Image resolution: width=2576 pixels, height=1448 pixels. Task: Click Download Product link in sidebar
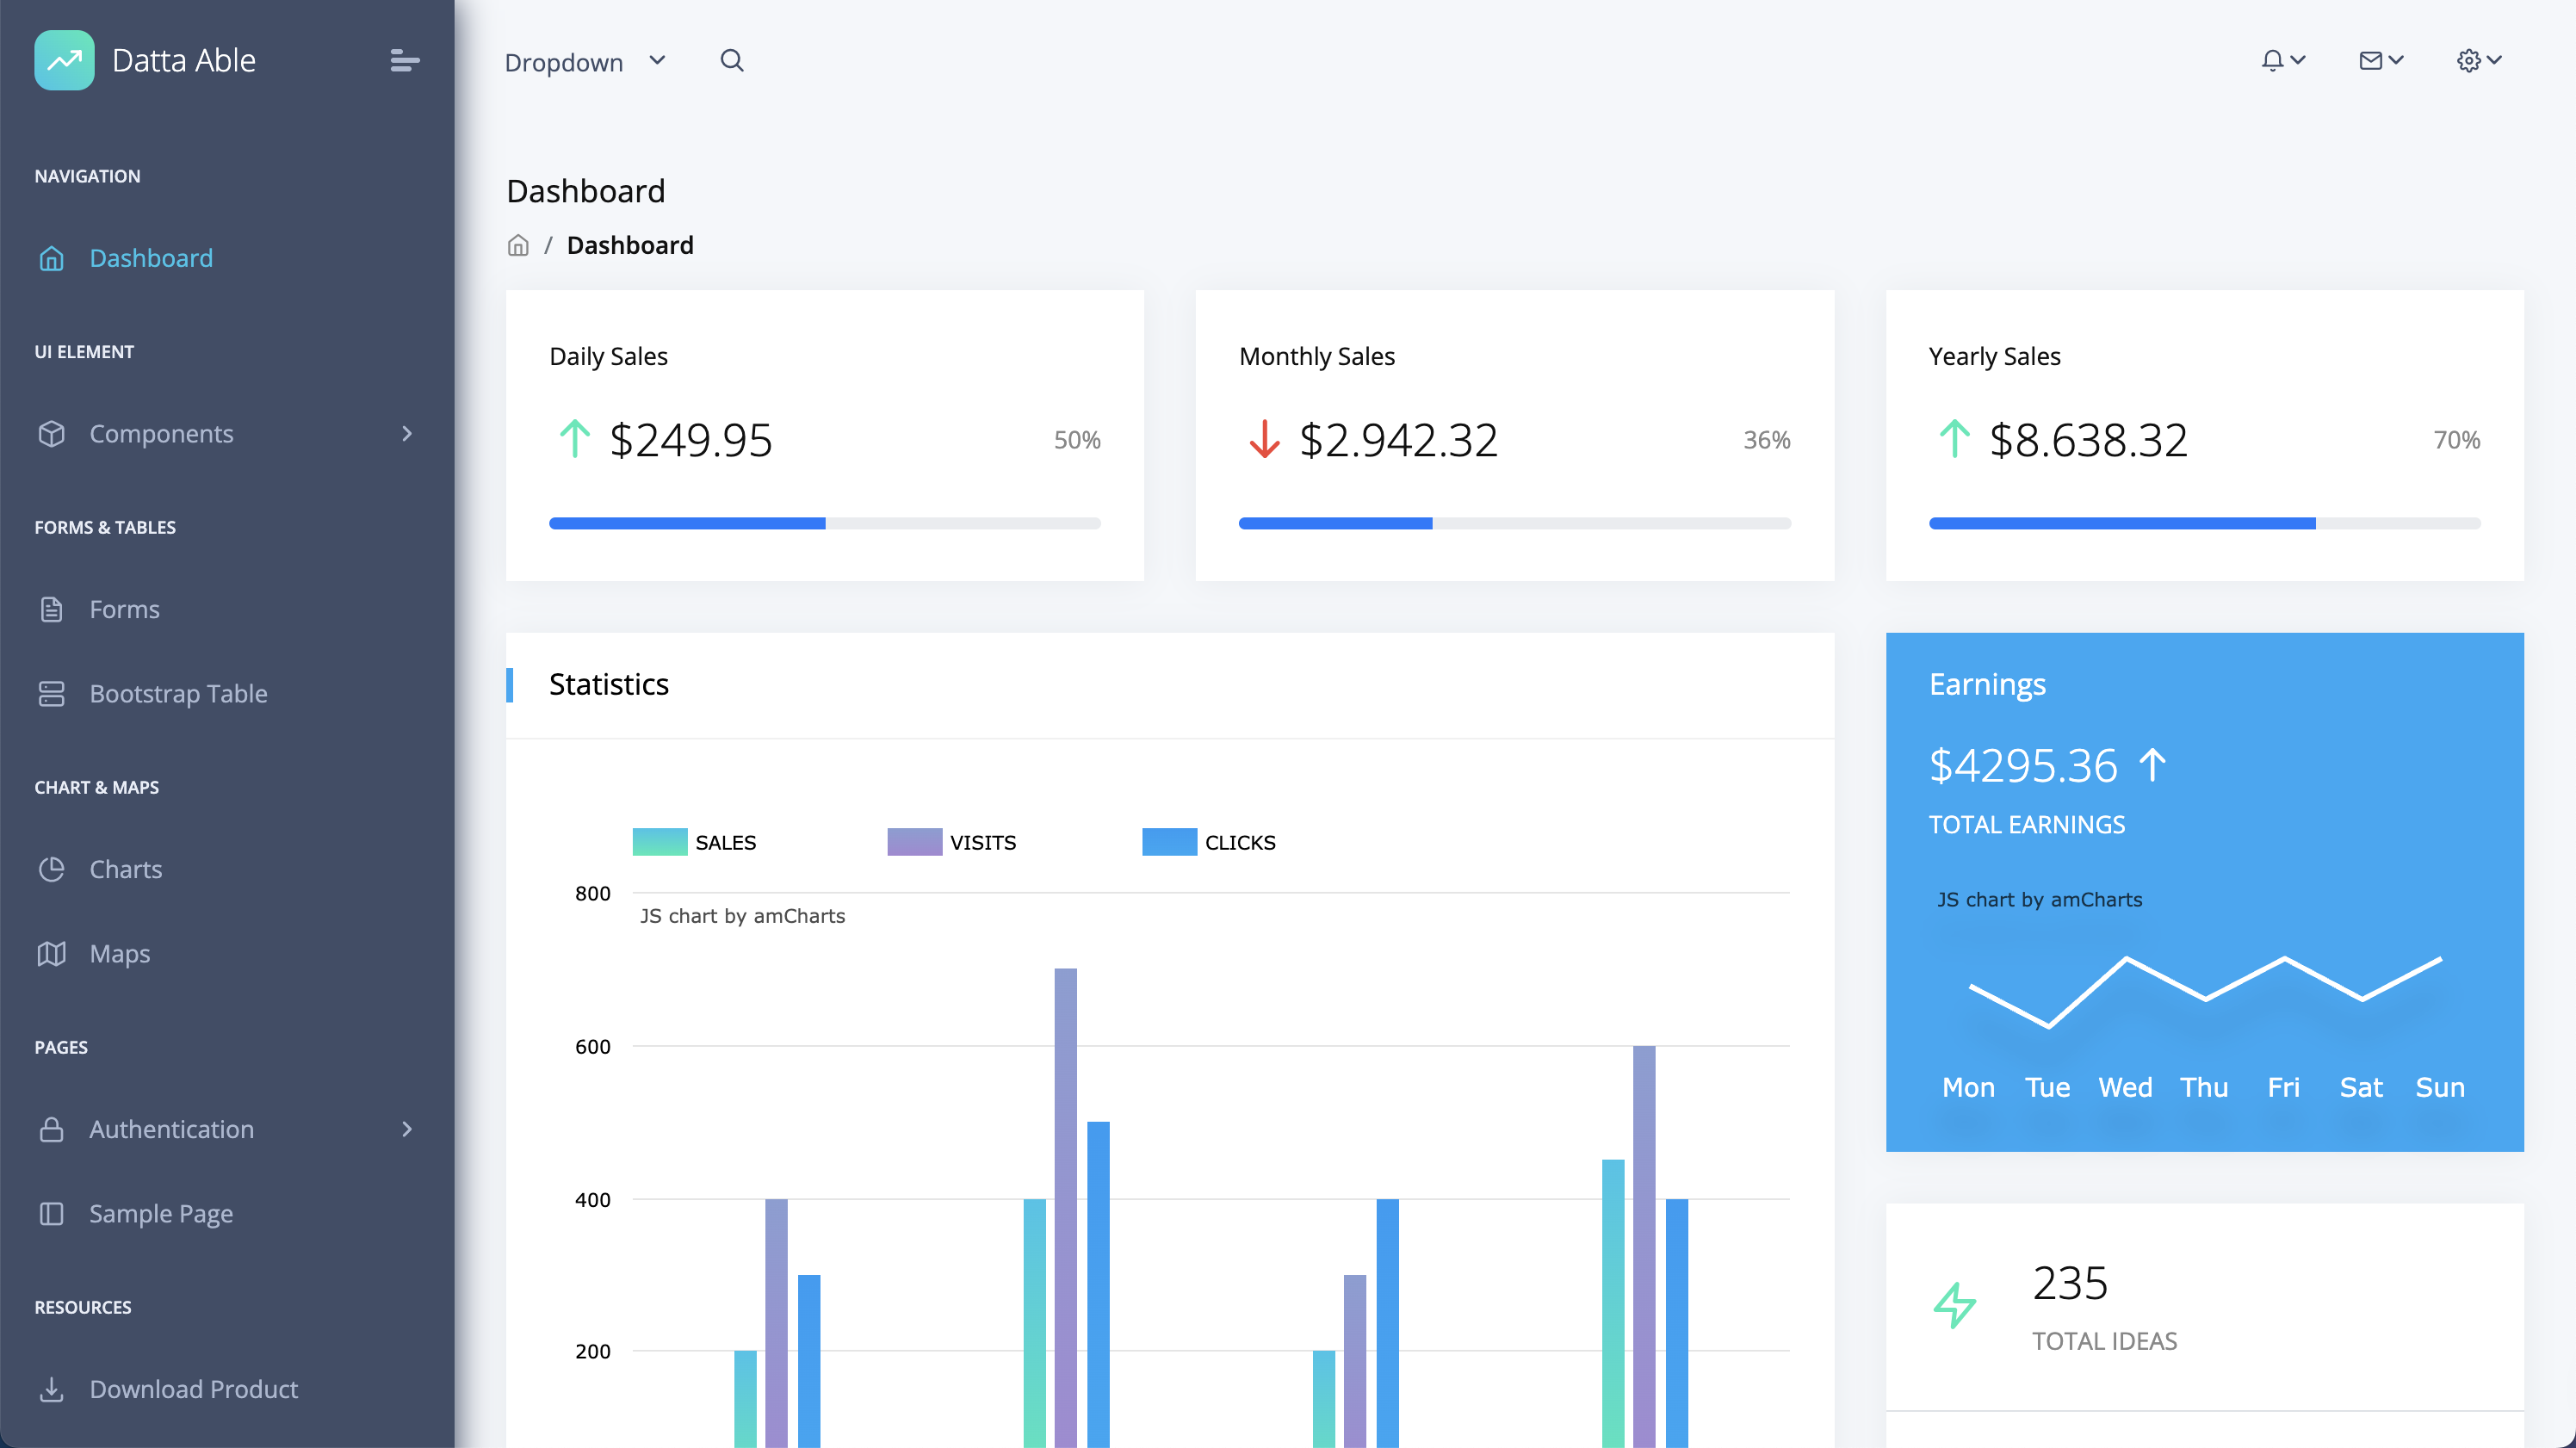click(193, 1389)
